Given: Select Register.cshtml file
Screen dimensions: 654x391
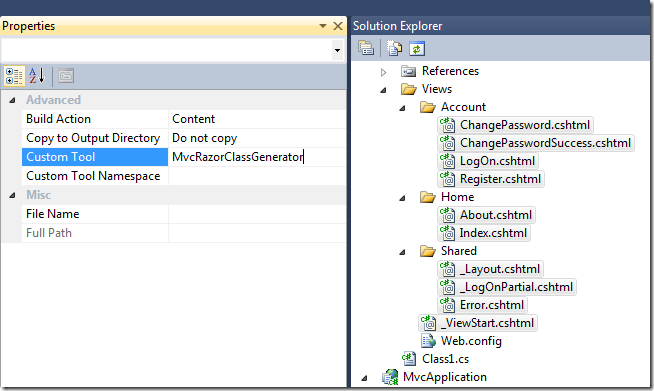Looking at the screenshot, I should click(500, 179).
